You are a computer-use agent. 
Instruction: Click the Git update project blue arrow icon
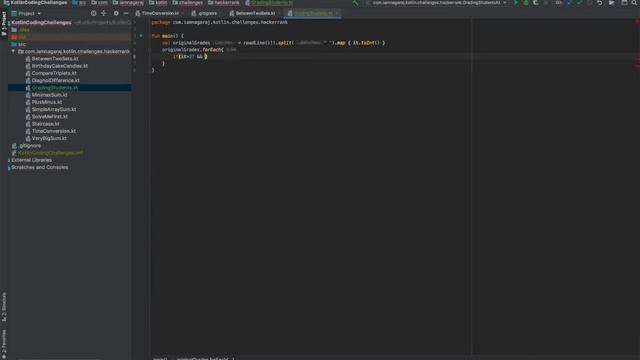569,3
